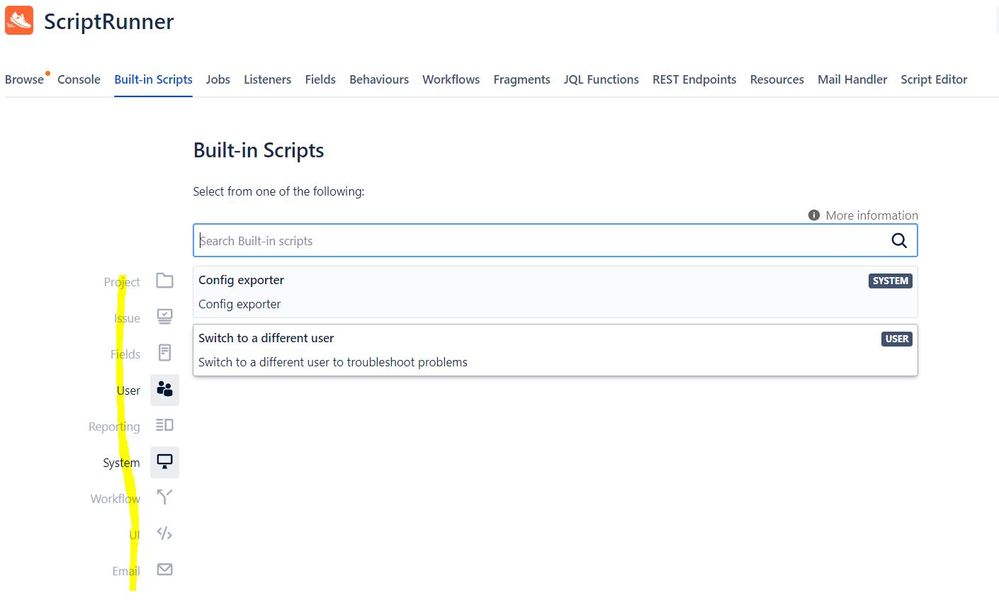The image size is (999, 608).
Task: Click the SYSTEM tag badge
Action: 890,281
